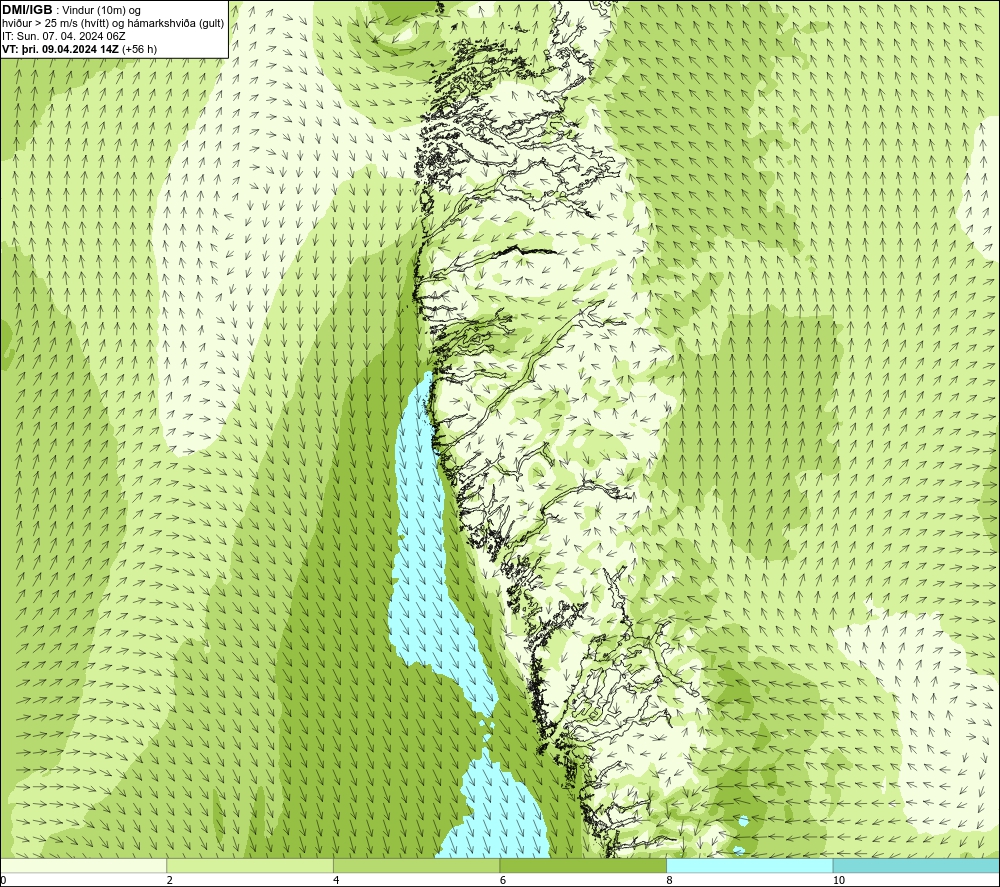Click the legend scale label '4'
The height and width of the screenshot is (887, 1000).
click(336, 880)
